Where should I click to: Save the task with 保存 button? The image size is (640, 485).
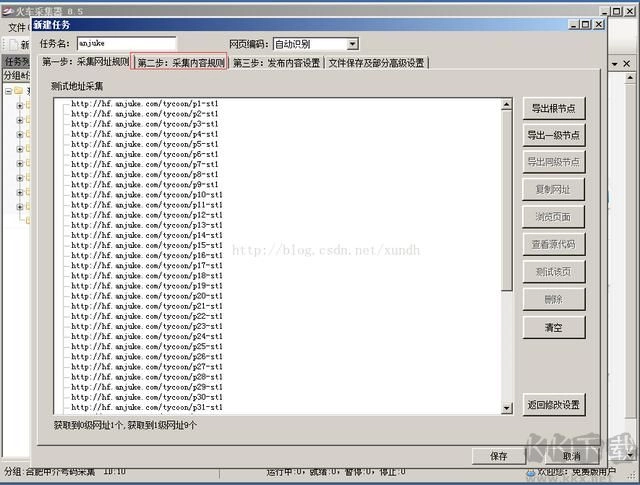click(498, 455)
